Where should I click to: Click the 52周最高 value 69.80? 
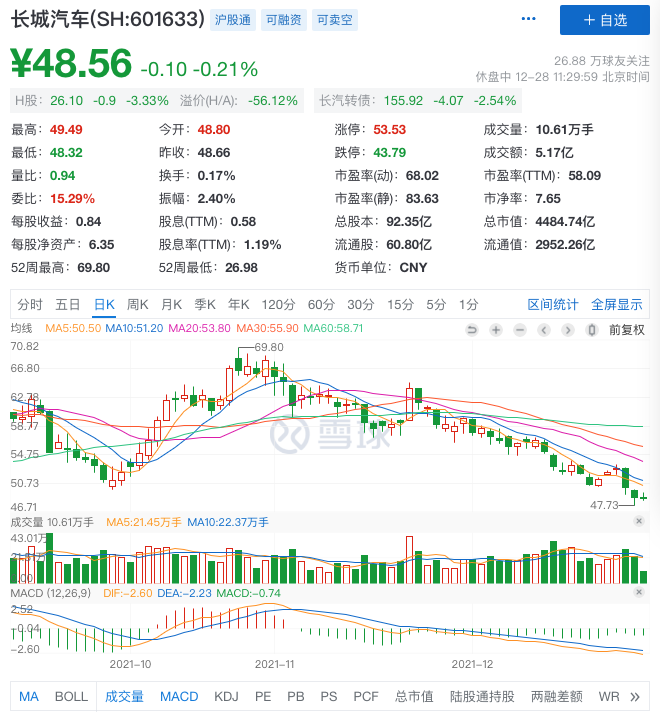[x=94, y=268]
